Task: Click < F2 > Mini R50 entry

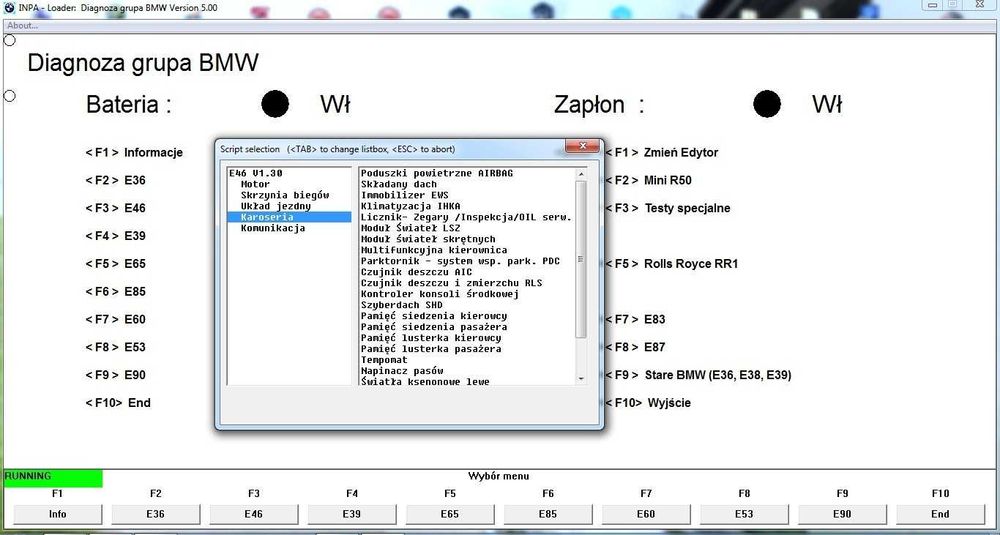Action: coord(648,180)
